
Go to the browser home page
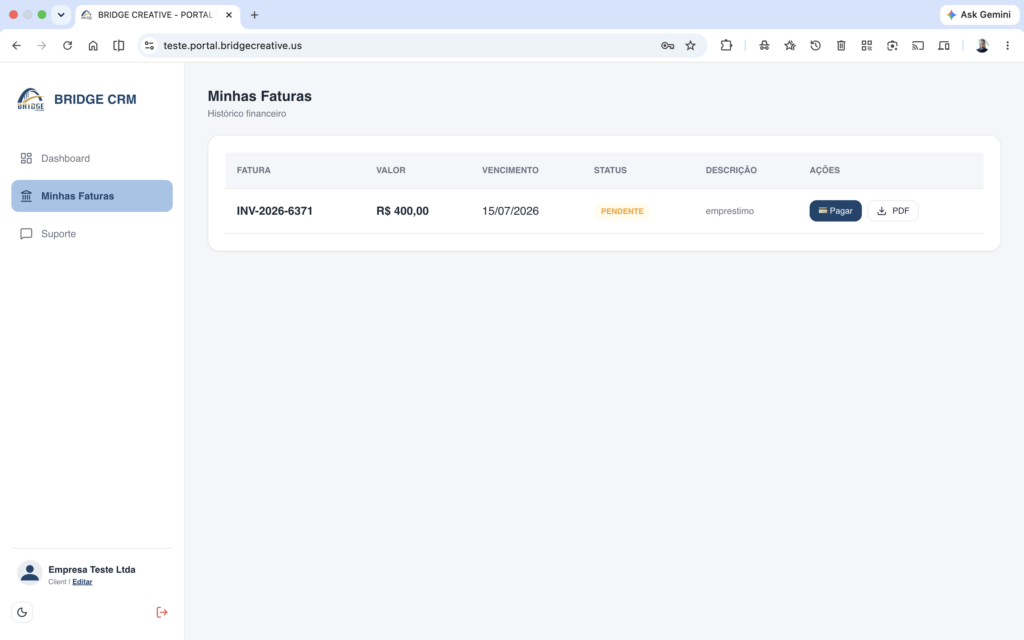coord(93,46)
